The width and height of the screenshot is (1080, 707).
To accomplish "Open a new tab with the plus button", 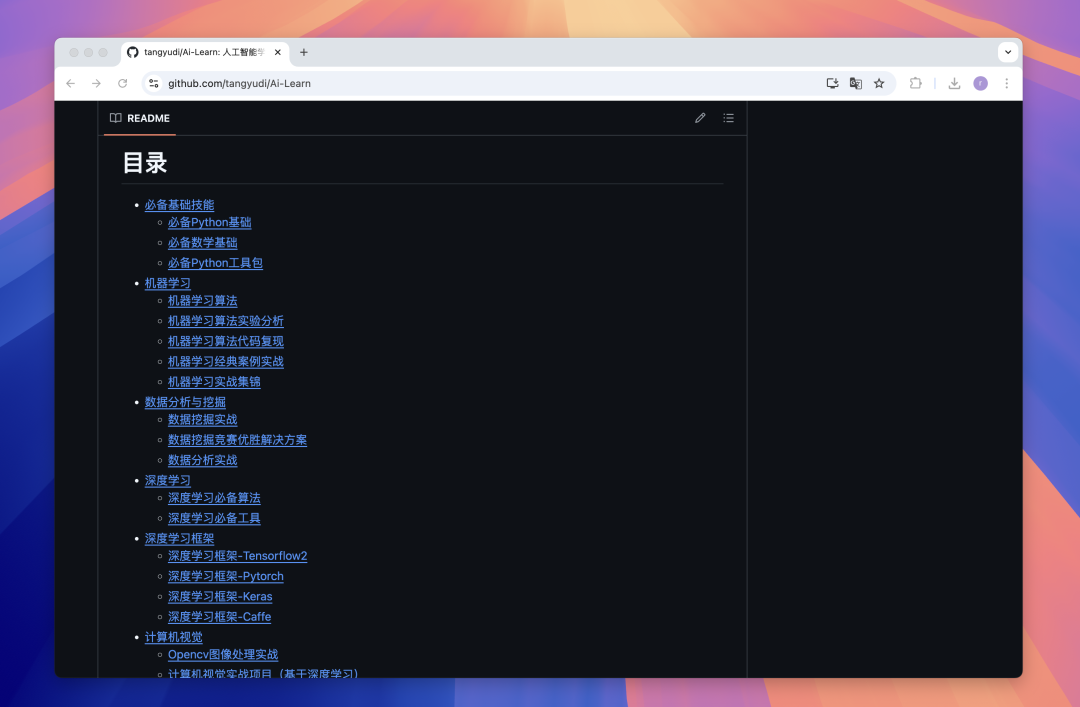I will click(304, 52).
